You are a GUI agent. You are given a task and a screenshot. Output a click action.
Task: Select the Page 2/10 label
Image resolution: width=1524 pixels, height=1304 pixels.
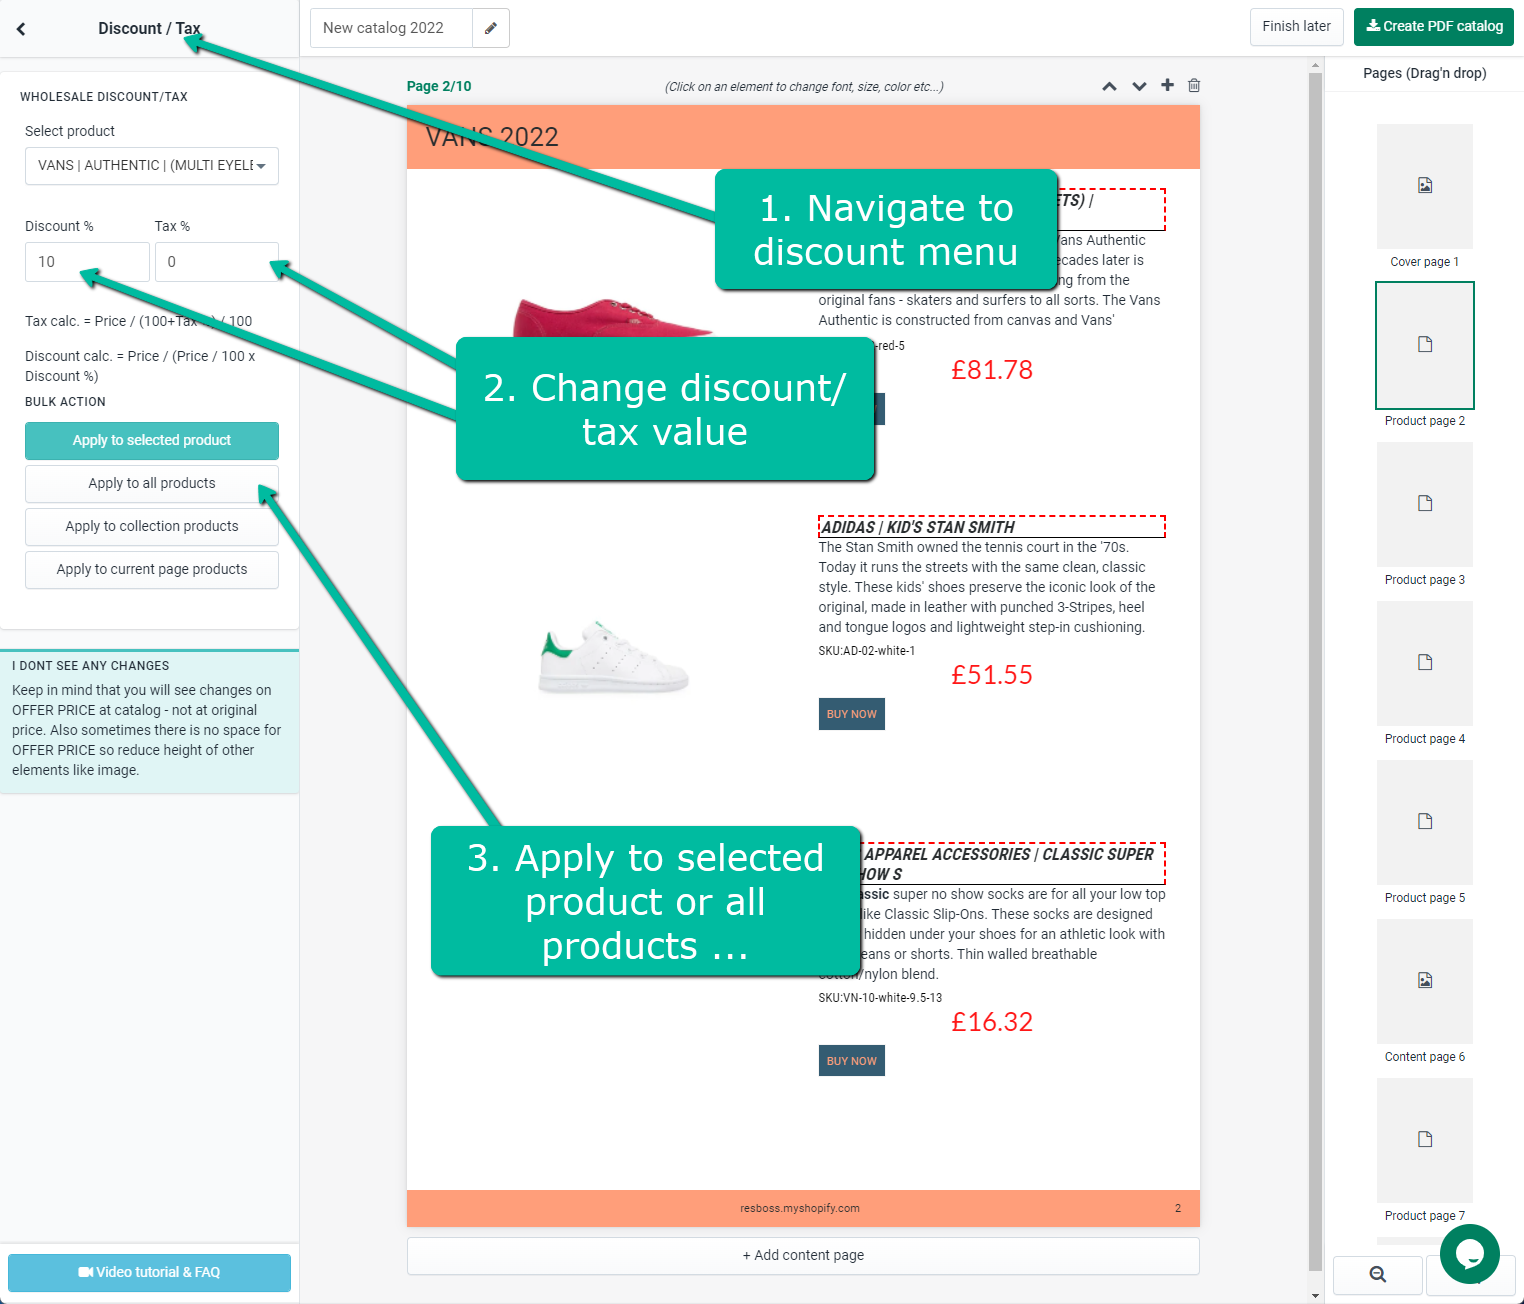(x=439, y=86)
